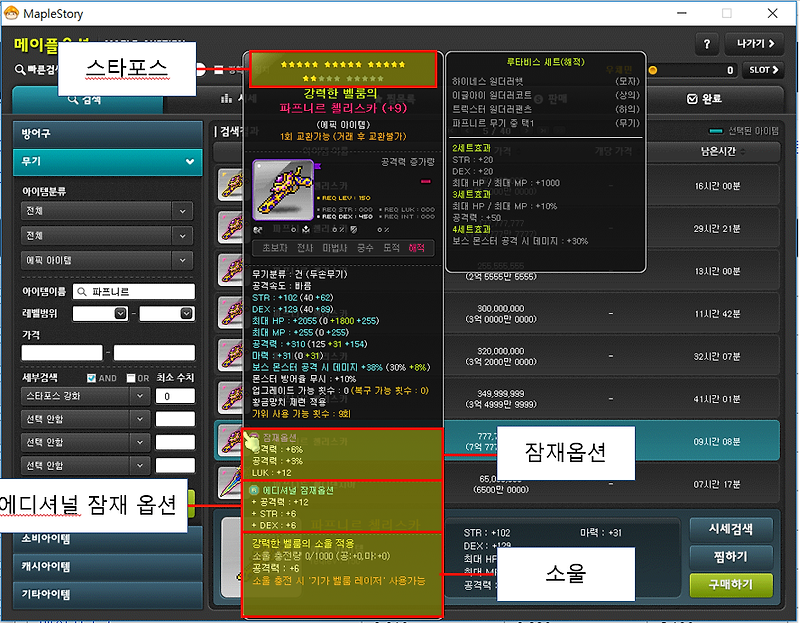Screen dimensions: 800x623
Task: Click the search icon inside item name field
Action: click(82, 292)
